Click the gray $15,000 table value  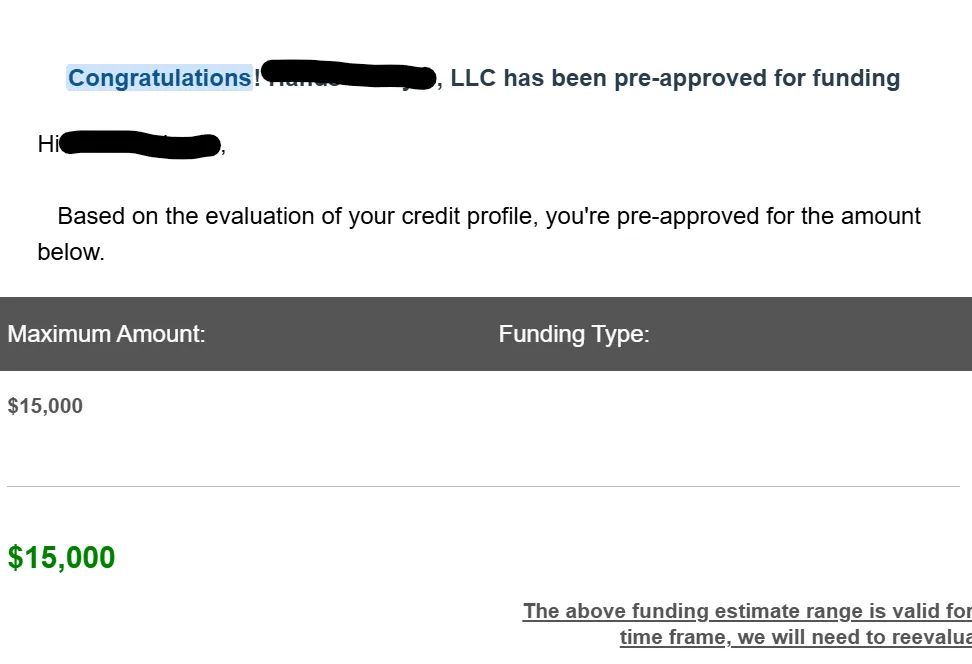coord(45,405)
